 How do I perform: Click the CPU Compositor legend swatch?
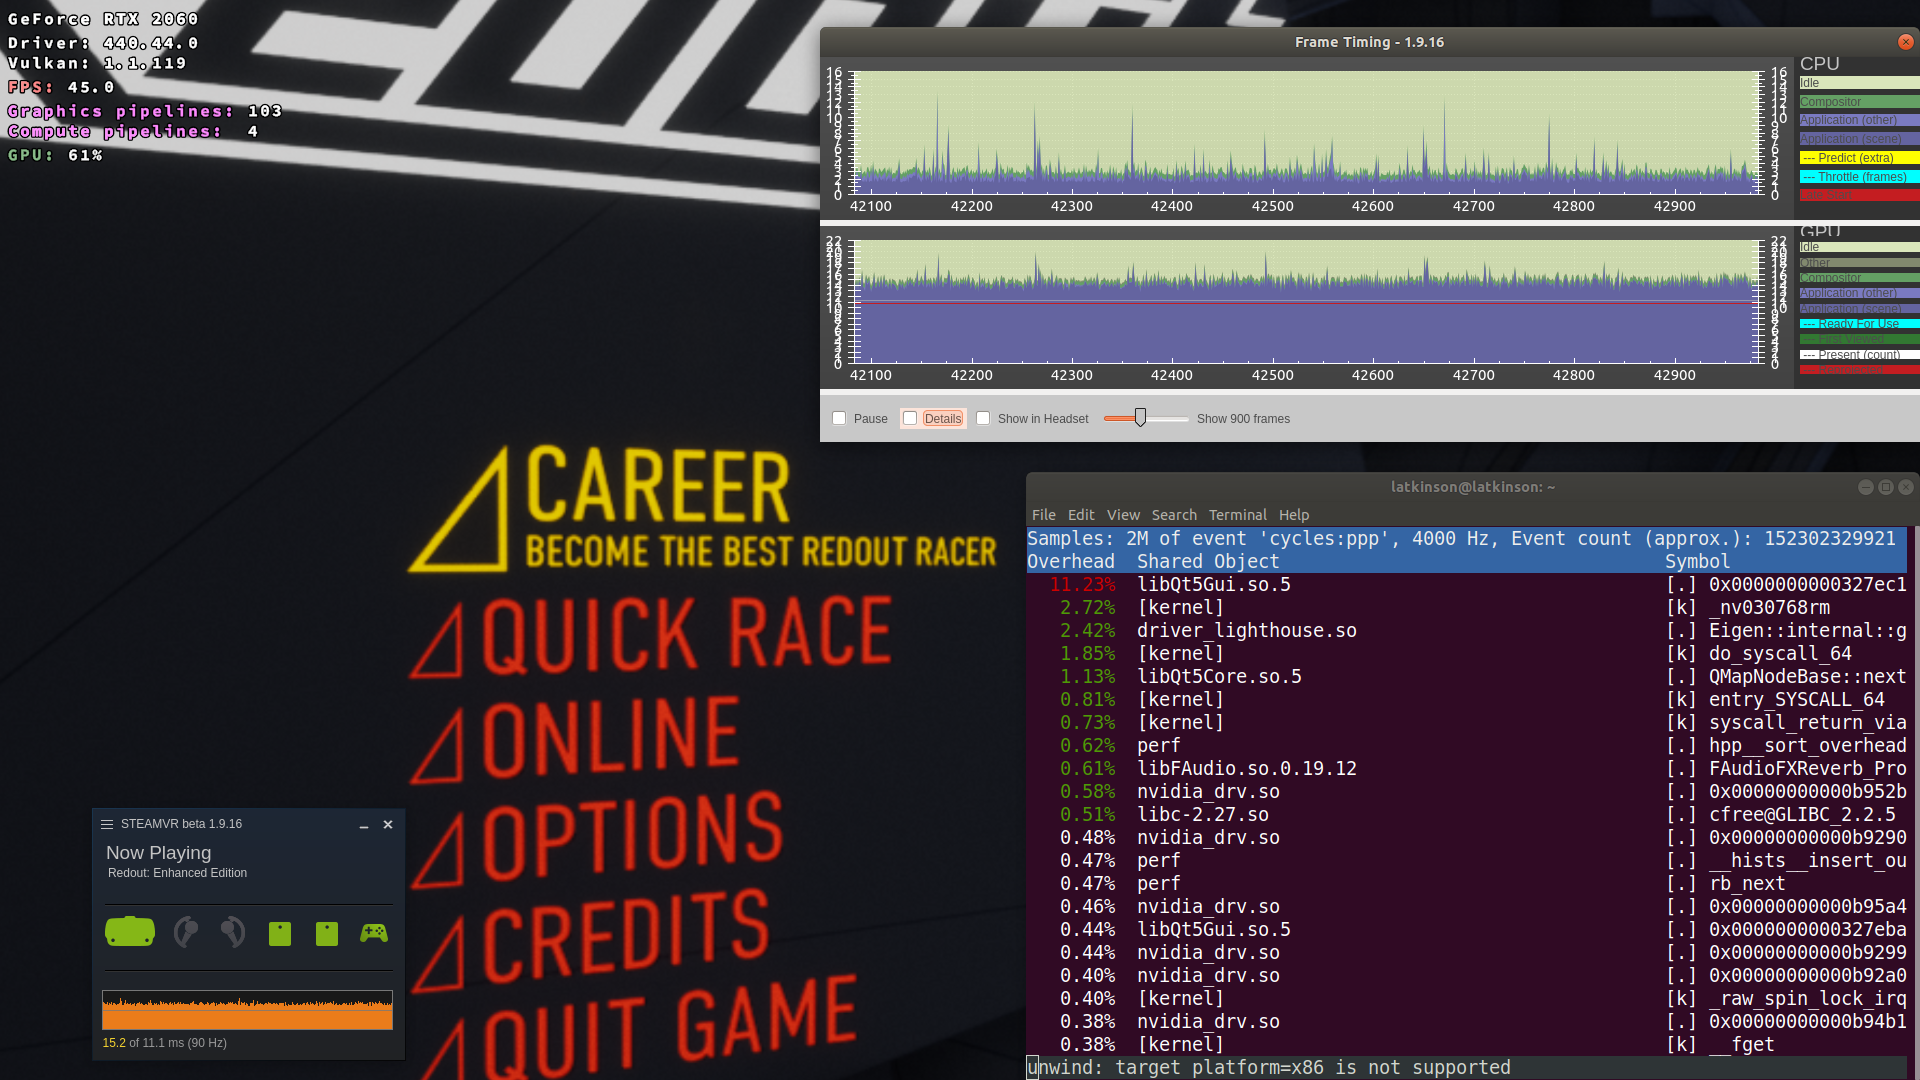tap(1859, 102)
